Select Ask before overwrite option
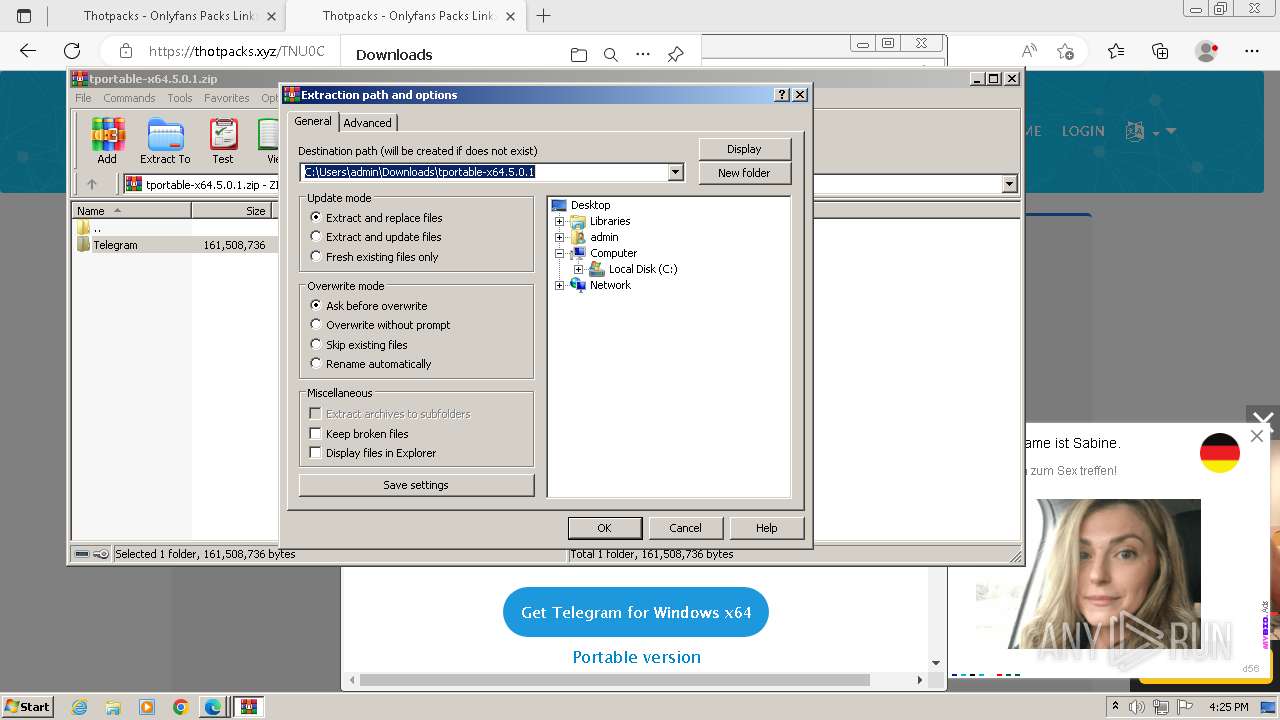 [369, 306]
